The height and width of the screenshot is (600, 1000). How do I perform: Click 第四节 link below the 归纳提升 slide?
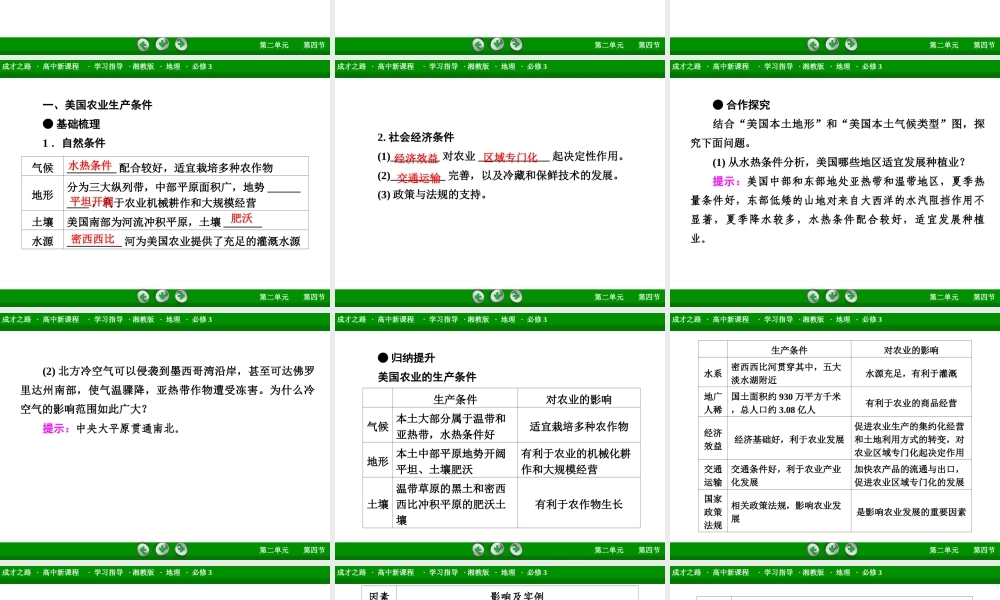pyautogui.click(x=649, y=550)
